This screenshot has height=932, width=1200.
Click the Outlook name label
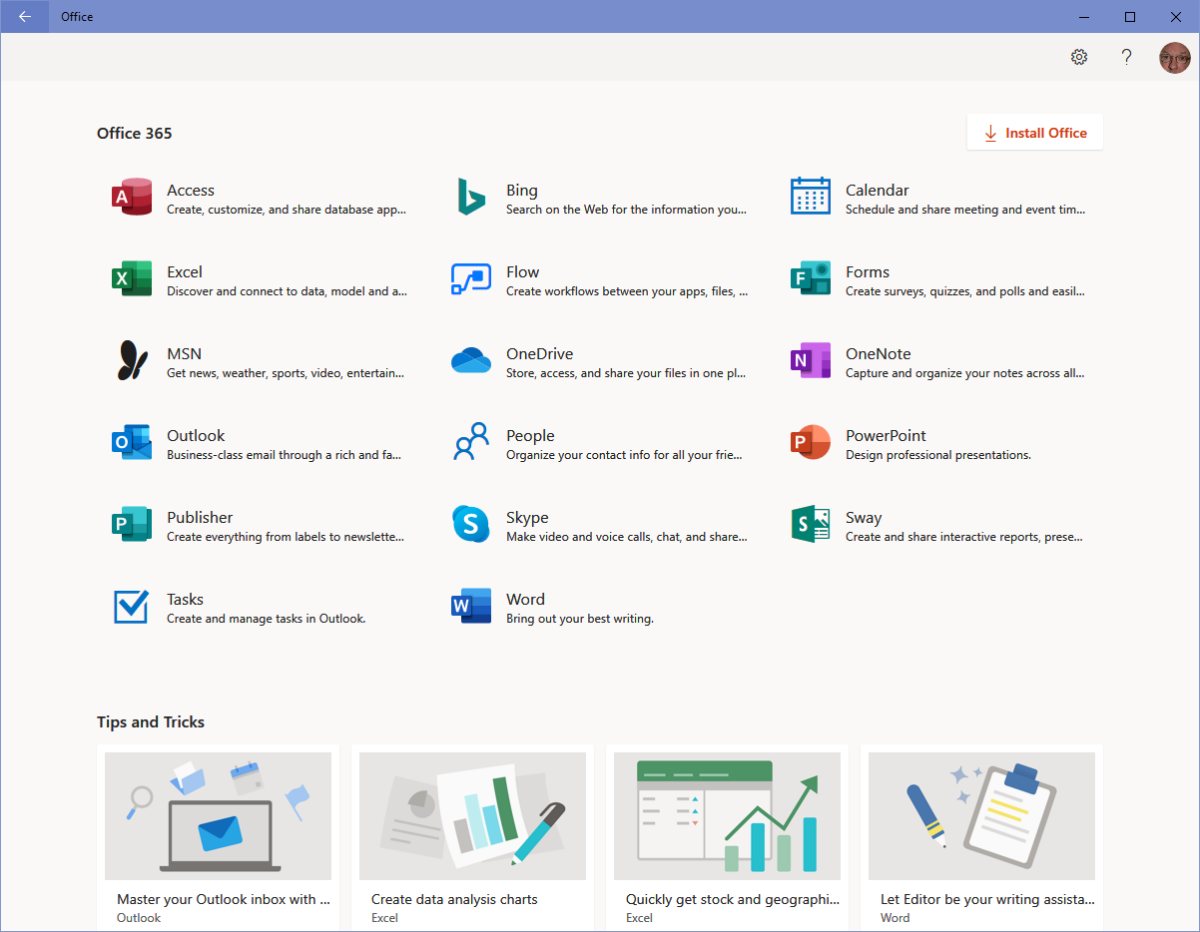(196, 436)
